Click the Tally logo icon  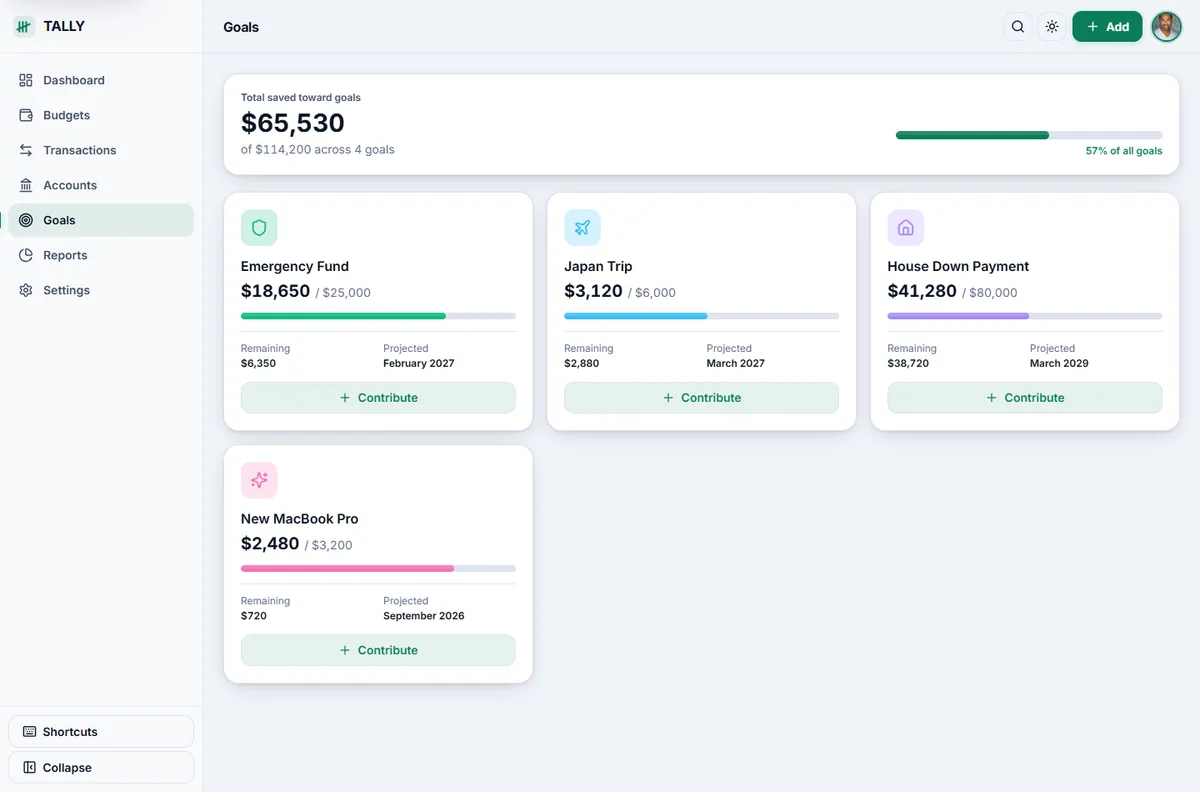24,27
